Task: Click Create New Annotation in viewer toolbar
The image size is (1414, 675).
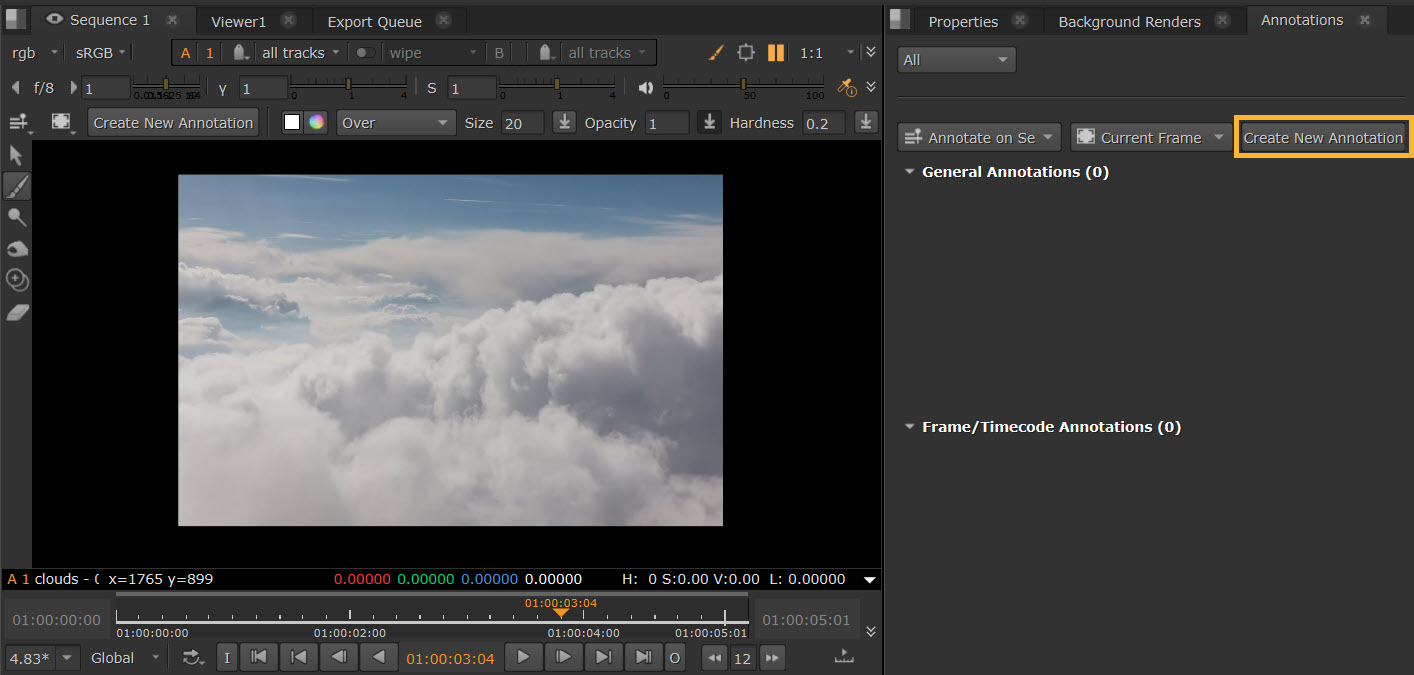Action: coord(173,123)
